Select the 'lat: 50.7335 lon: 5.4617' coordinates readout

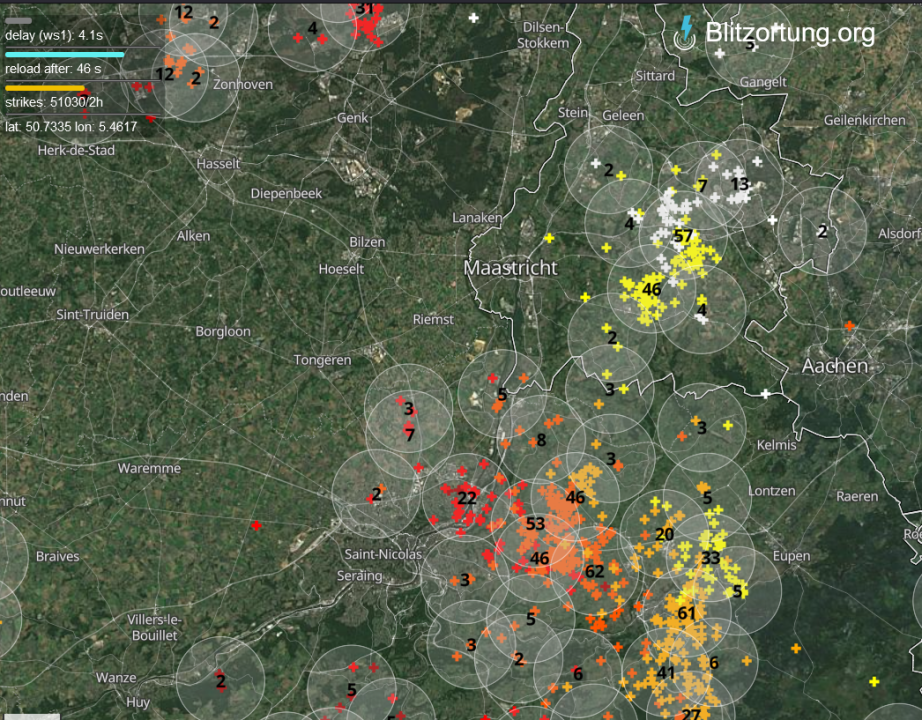coord(71,126)
